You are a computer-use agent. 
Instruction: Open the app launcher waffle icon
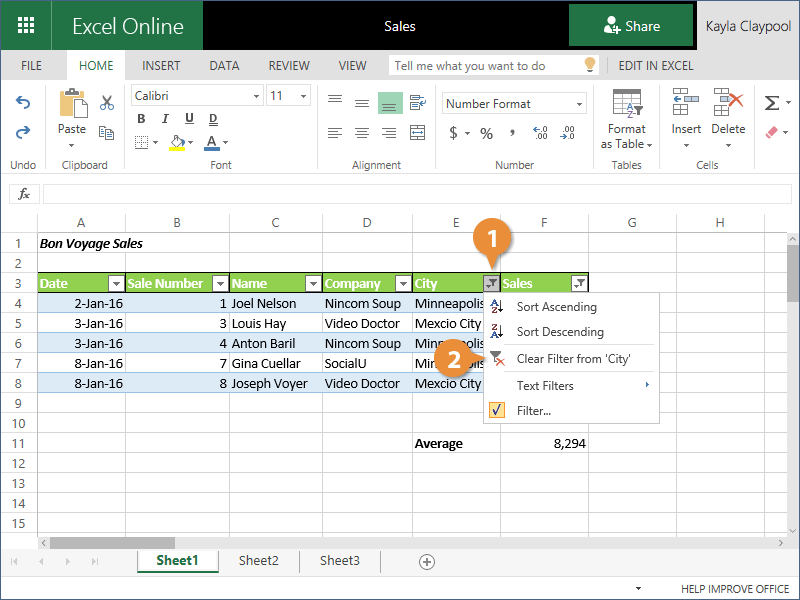26,26
